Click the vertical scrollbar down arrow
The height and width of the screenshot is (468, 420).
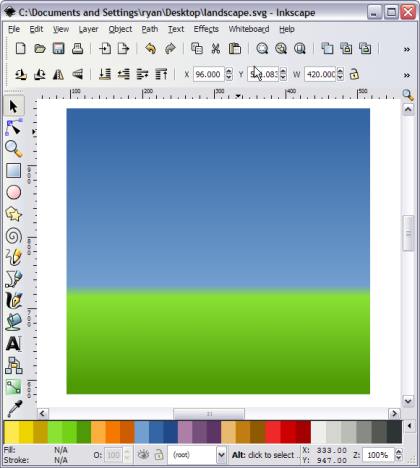tap(408, 401)
